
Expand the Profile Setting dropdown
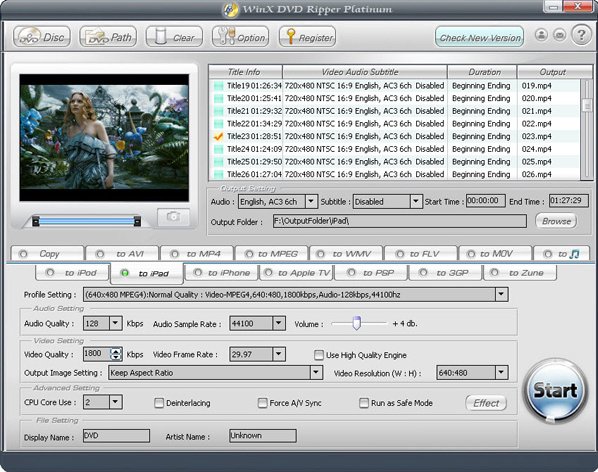click(x=501, y=294)
